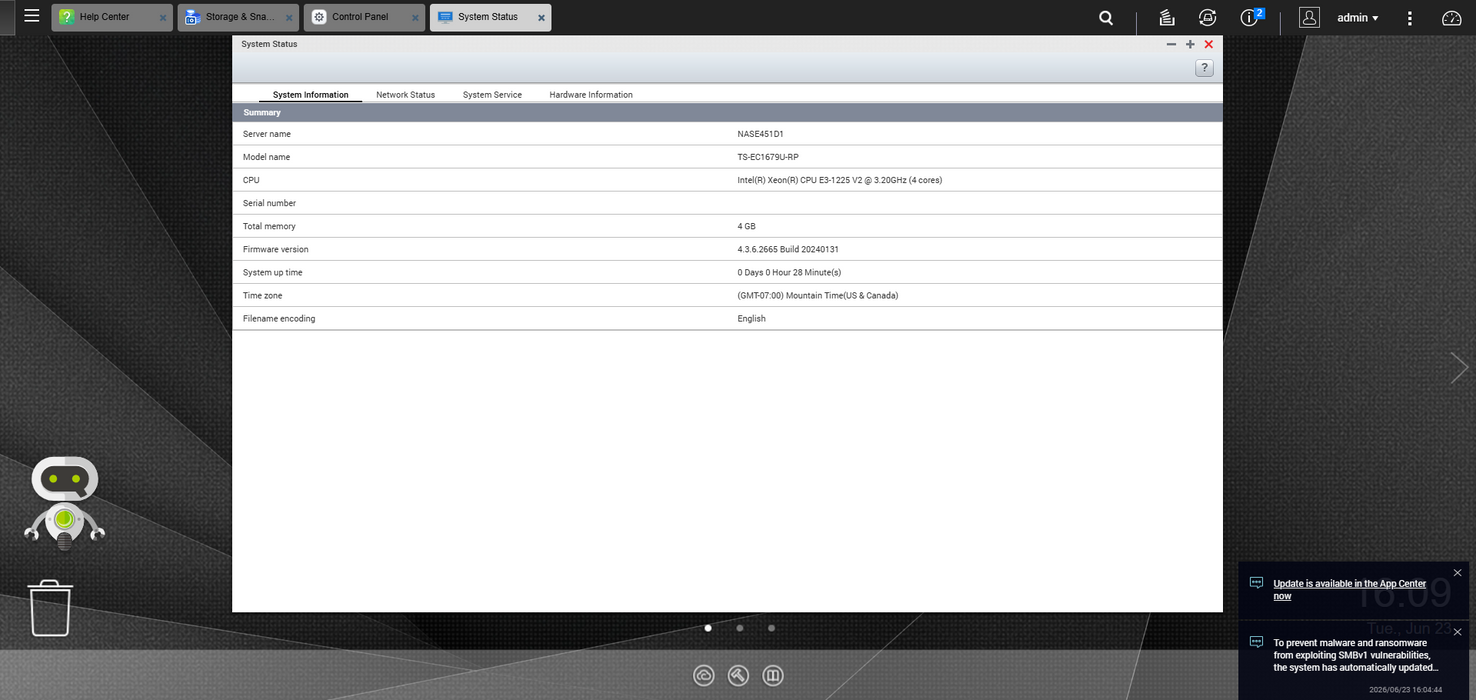Open the dashboard gauge icon
The image size is (1476, 700).
tap(1451, 18)
